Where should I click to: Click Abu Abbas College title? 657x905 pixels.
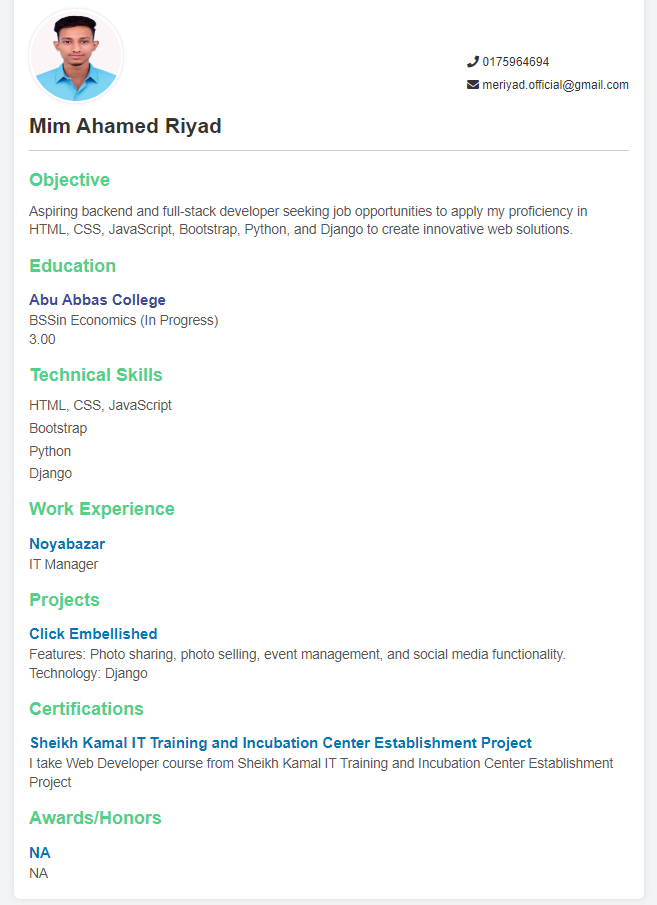pos(97,300)
